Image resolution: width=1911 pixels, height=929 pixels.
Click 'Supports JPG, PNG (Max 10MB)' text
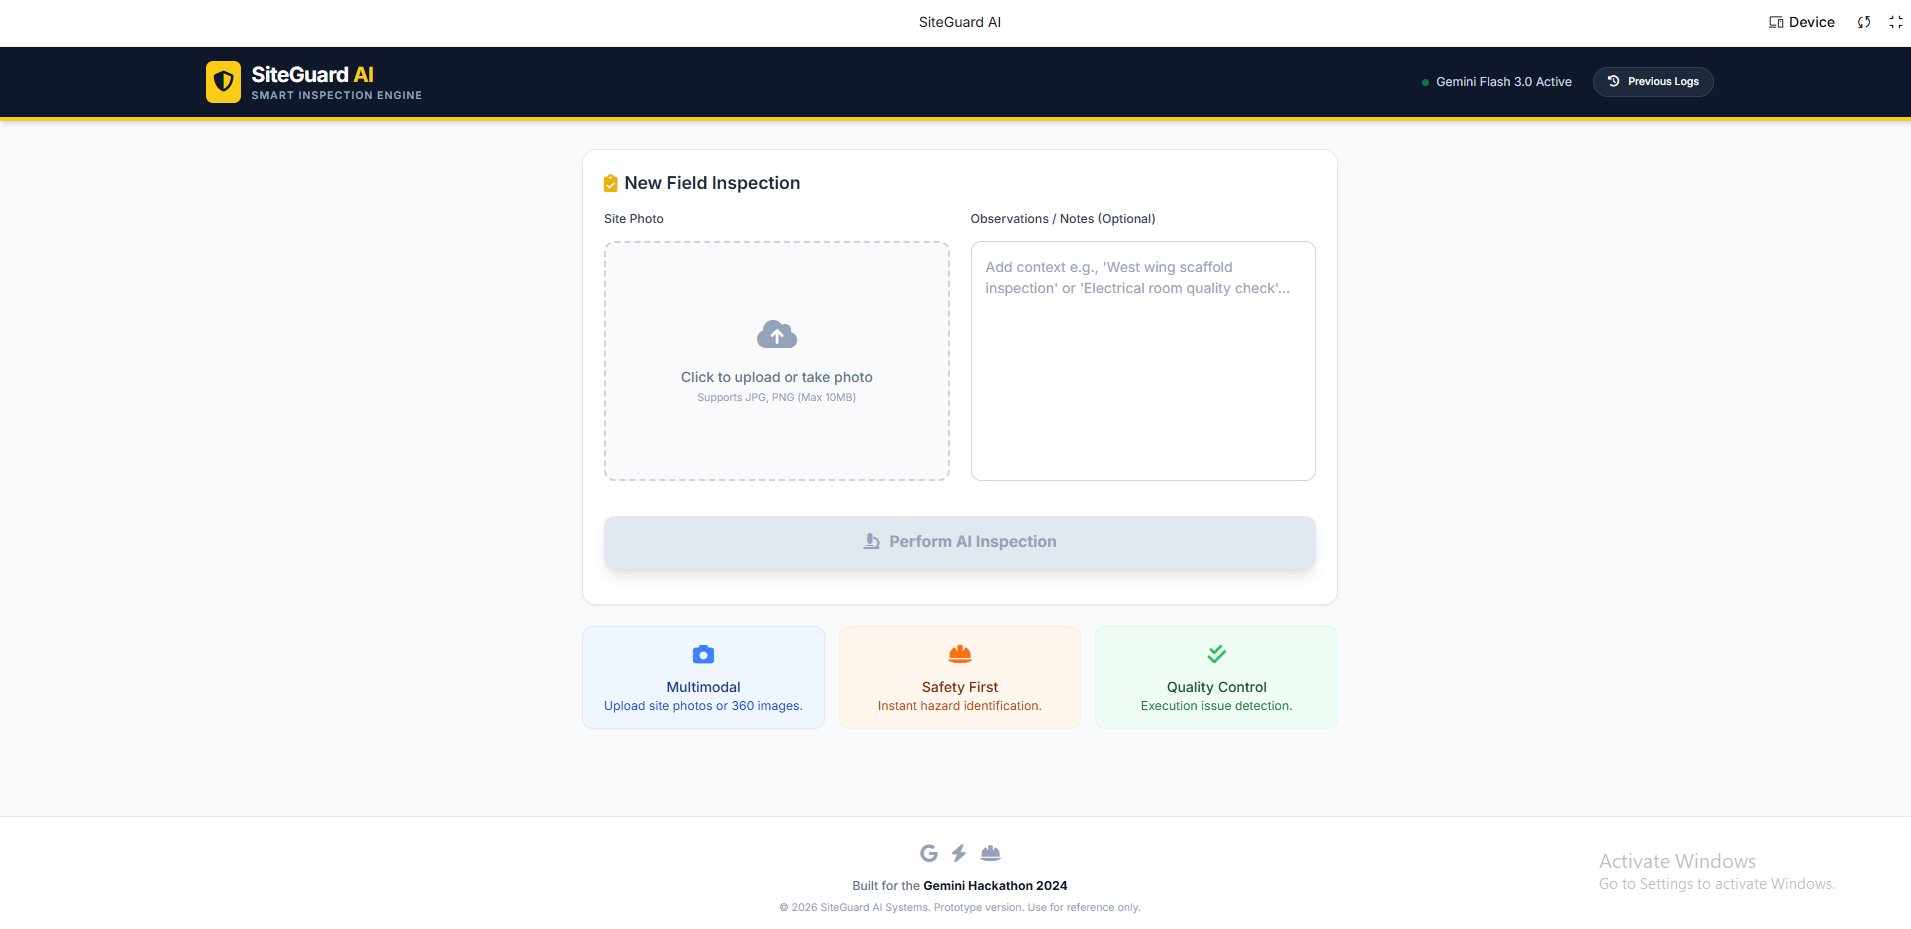[777, 398]
